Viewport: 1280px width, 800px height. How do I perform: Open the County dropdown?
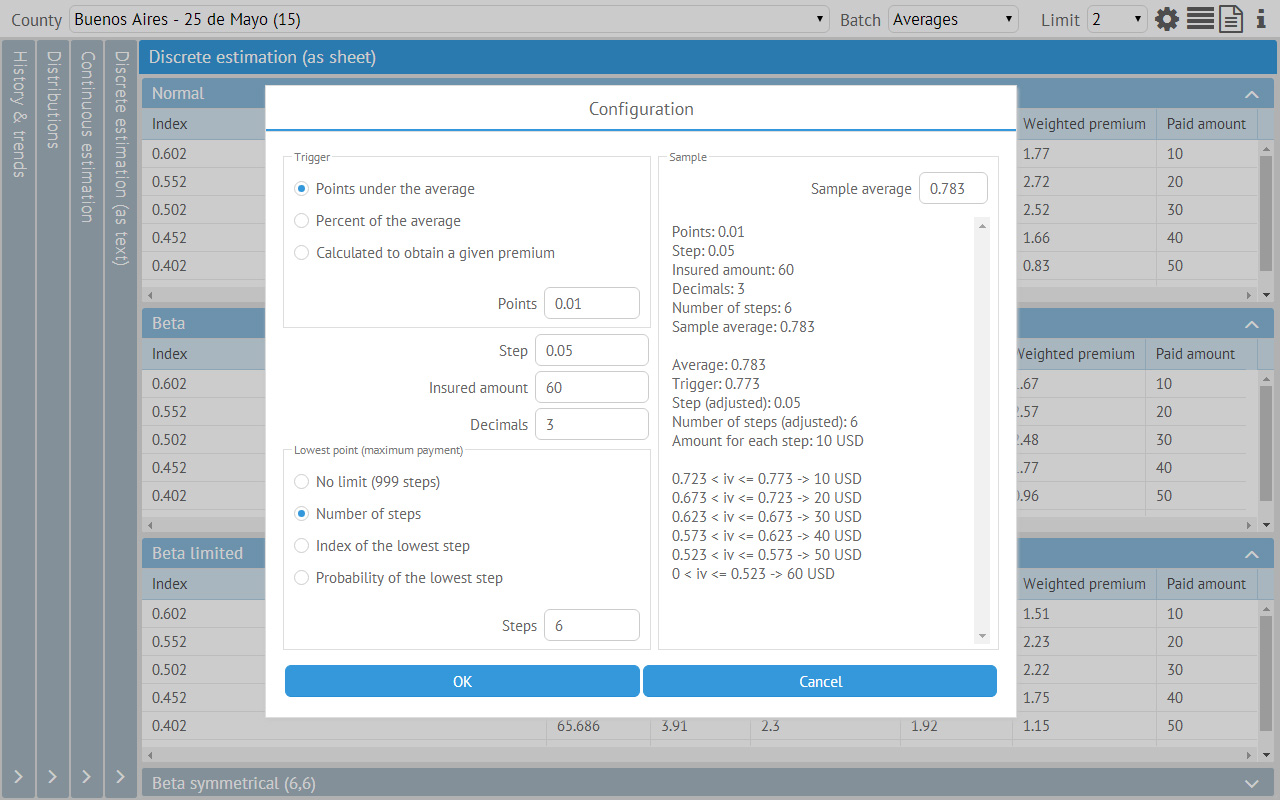(x=449, y=19)
